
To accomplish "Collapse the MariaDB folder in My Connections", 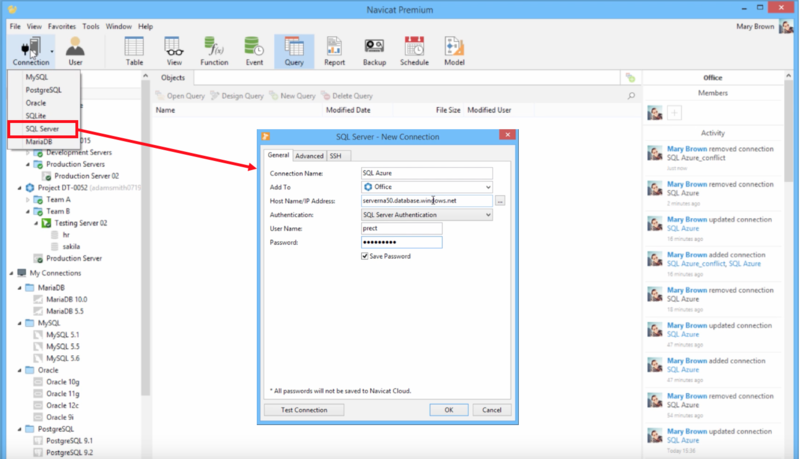I will tap(19, 288).
